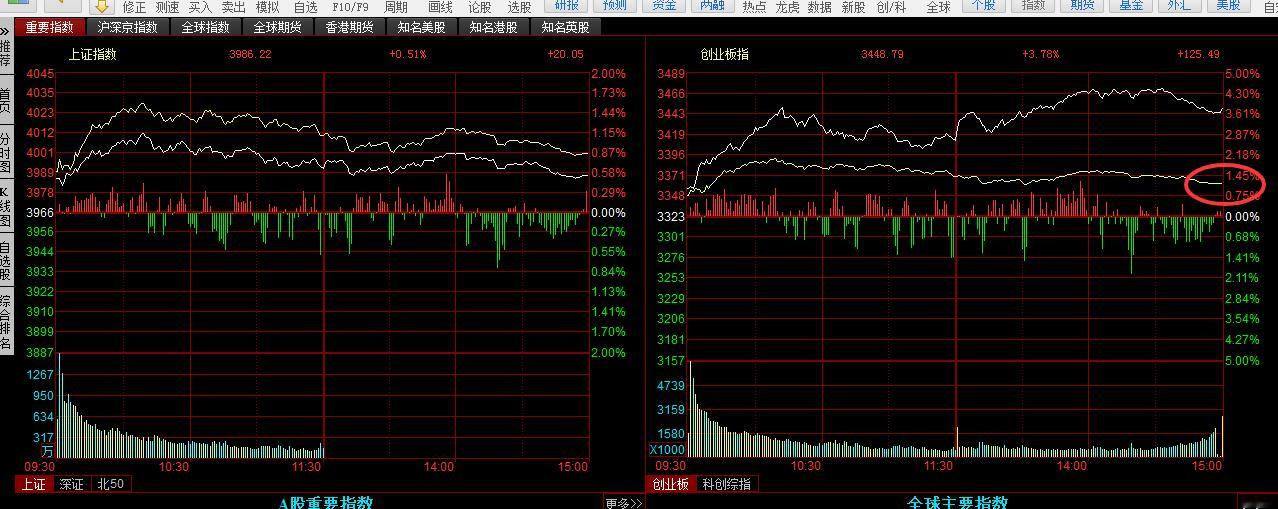Open the 综合排名 sidebar tab
This screenshot has width=1278, height=509.
click(x=6, y=321)
